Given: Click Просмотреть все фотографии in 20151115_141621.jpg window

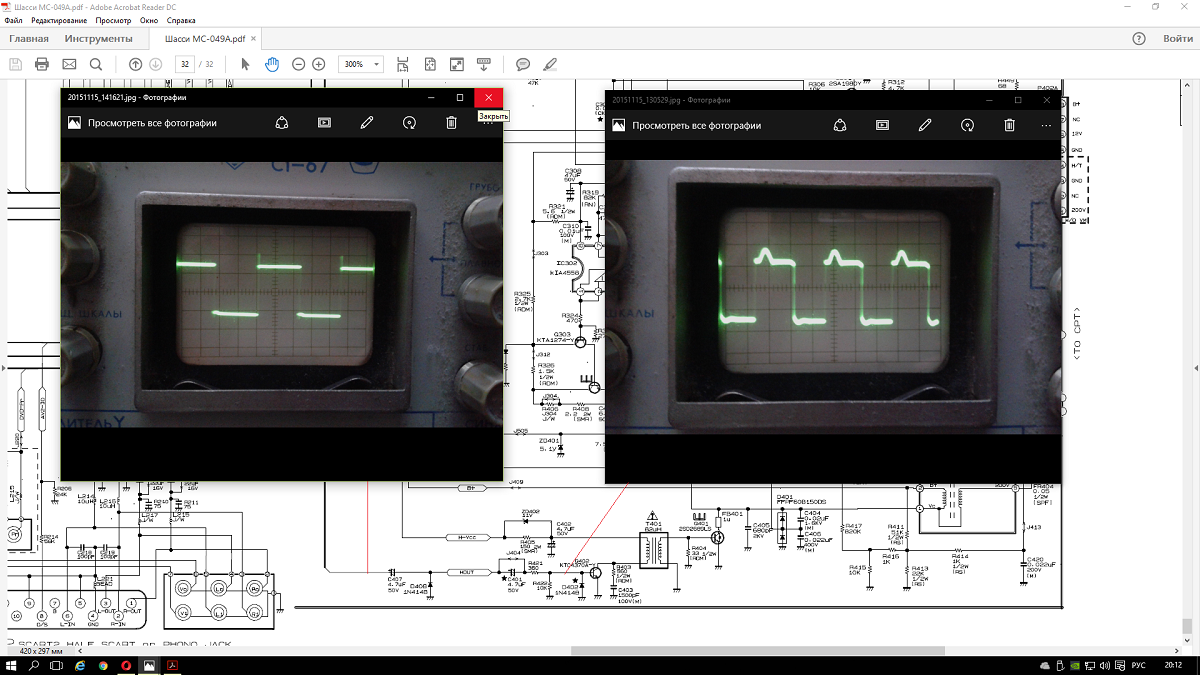Looking at the screenshot, I should (x=152, y=123).
